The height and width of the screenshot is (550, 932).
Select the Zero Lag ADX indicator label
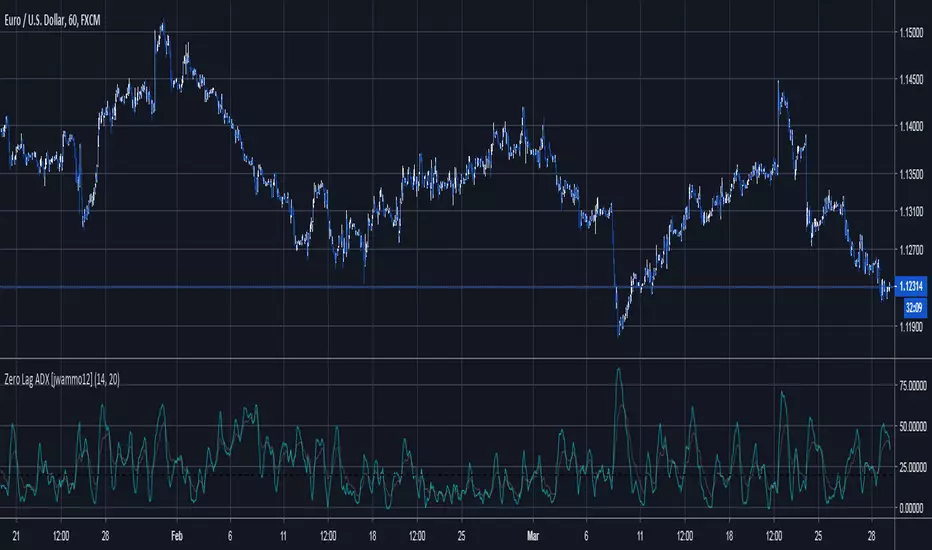pos(62,379)
